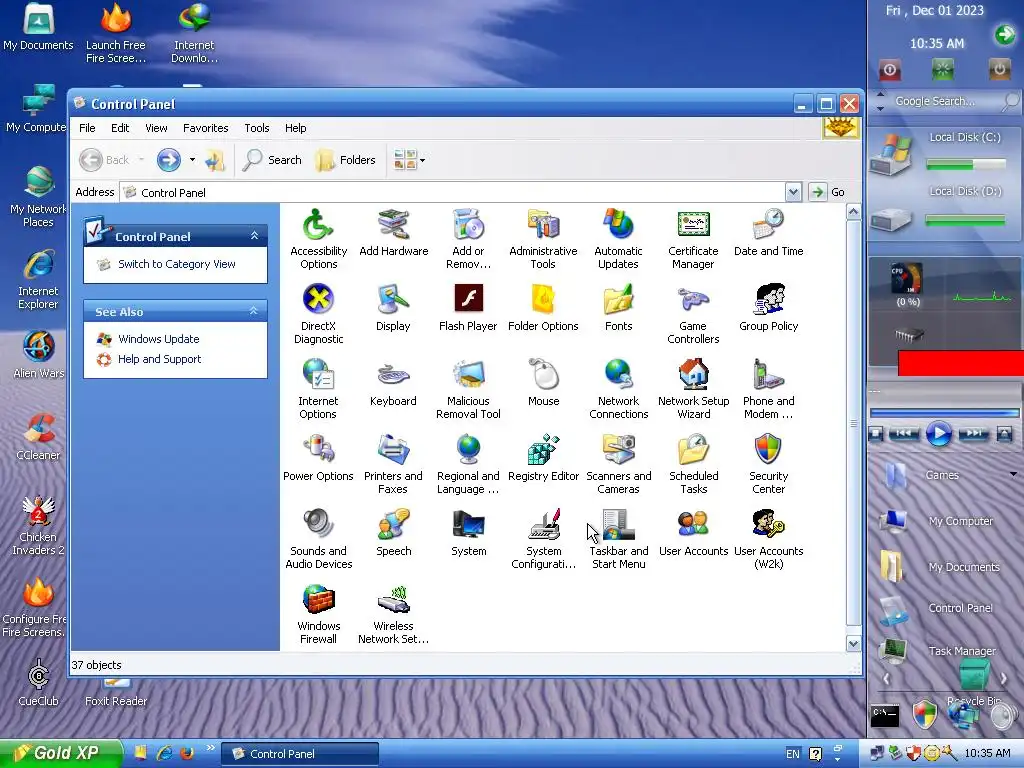Open Windows Firewall settings
The image size is (1024, 768).
click(x=318, y=615)
